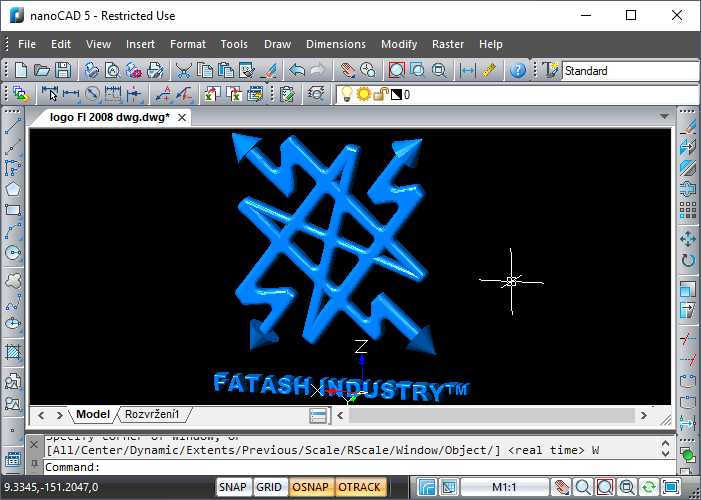Click the Undo arrow icon
701x500 pixels.
coord(296,70)
